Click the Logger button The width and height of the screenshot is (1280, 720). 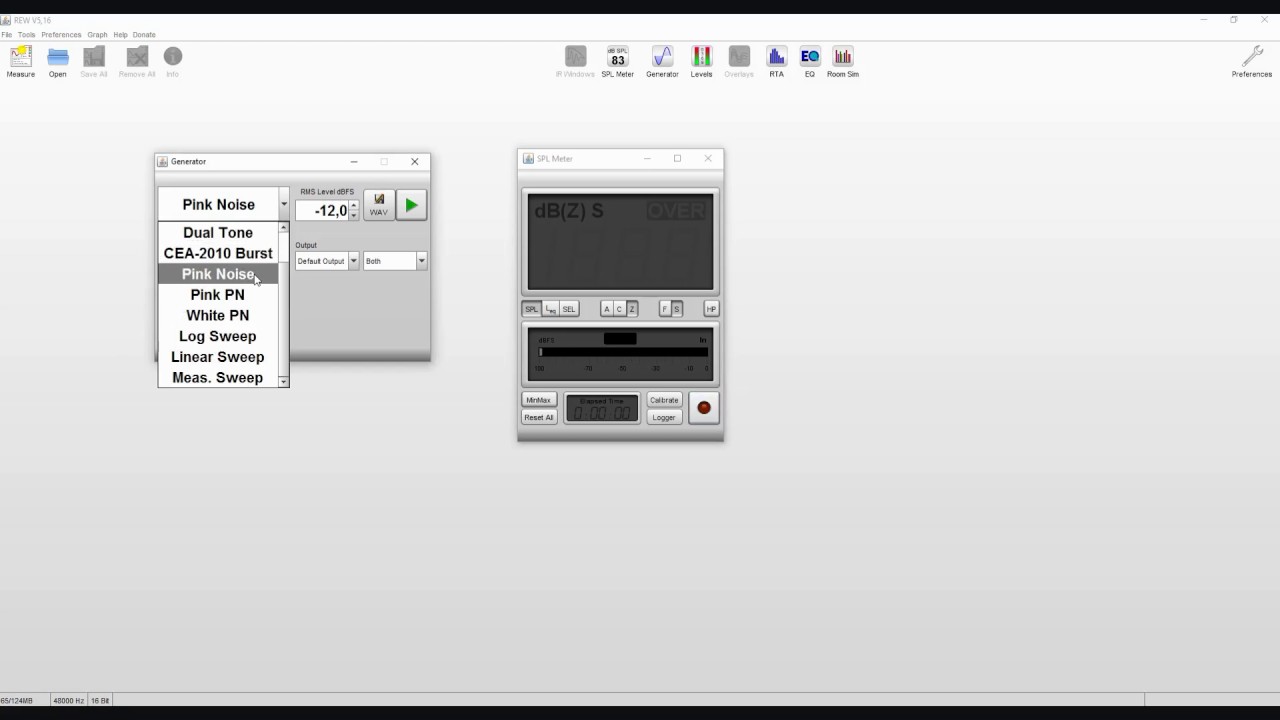click(x=664, y=417)
